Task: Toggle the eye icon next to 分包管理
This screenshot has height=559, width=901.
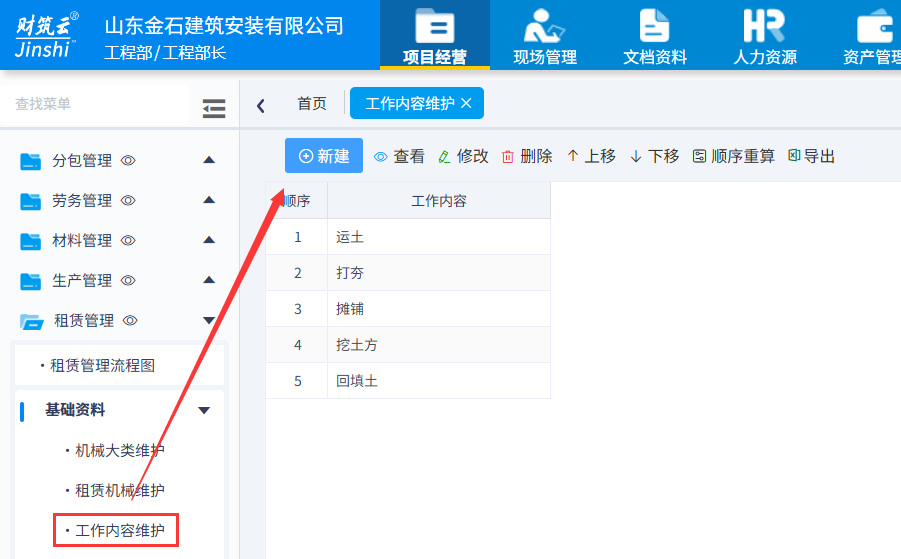Action: 128,160
